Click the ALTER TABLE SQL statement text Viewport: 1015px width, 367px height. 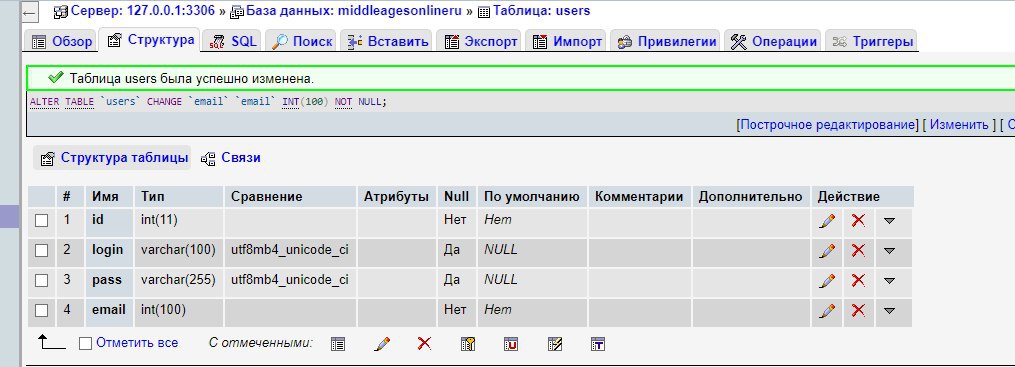(208, 102)
